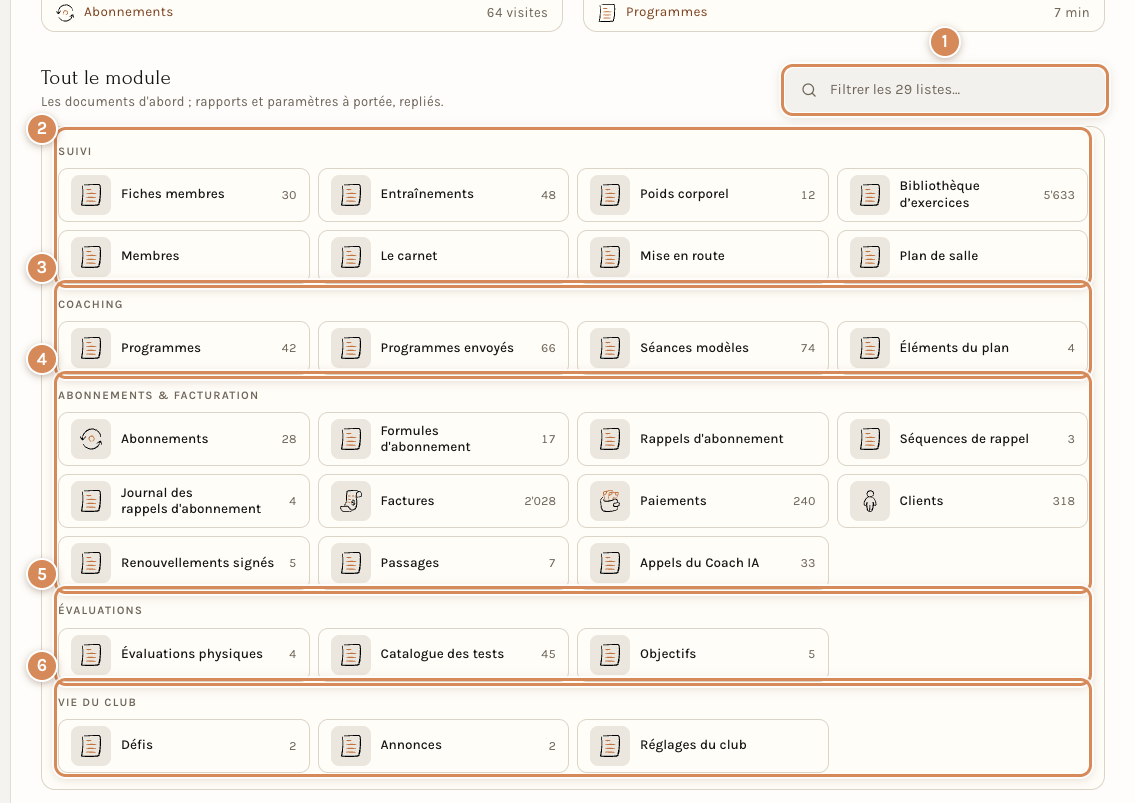Click the Factures invoice scroll icon
Image resolution: width=1135 pixels, height=803 pixels.
[x=351, y=501]
